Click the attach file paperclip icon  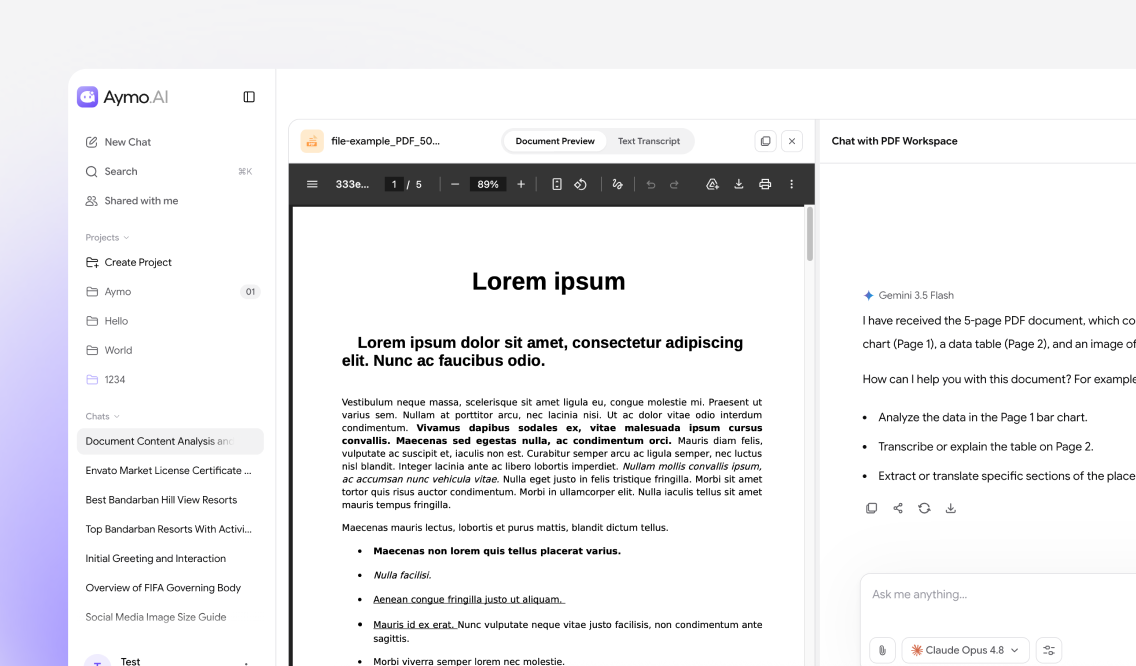pyautogui.click(x=882, y=650)
